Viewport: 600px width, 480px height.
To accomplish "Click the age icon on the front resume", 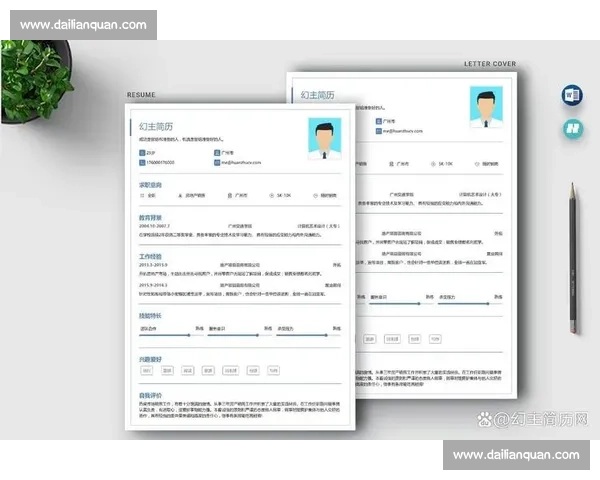I will pyautogui.click(x=142, y=153).
